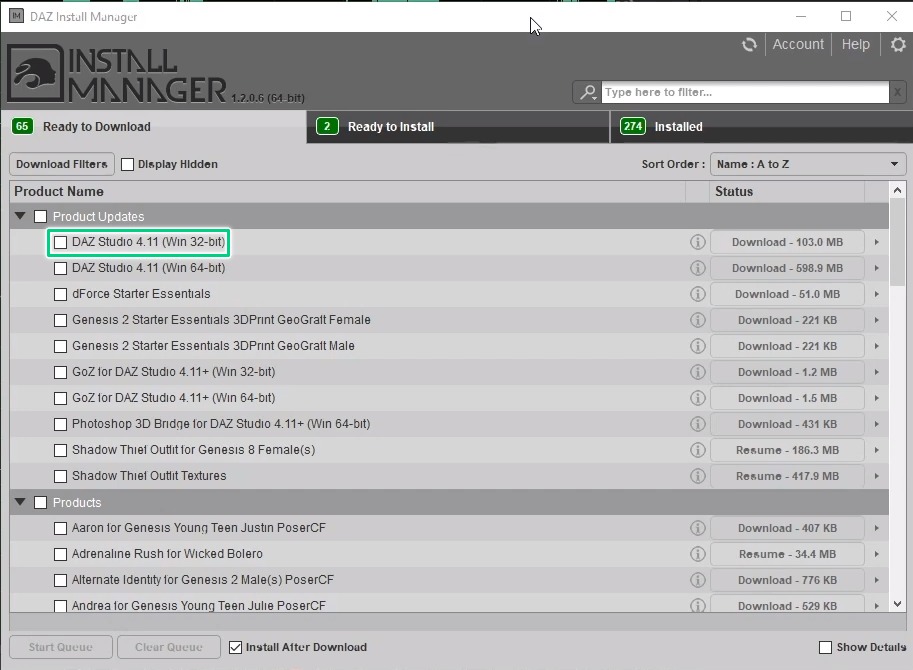Image resolution: width=913 pixels, height=670 pixels.
Task: Open the Download Filters panel
Action: pos(61,164)
